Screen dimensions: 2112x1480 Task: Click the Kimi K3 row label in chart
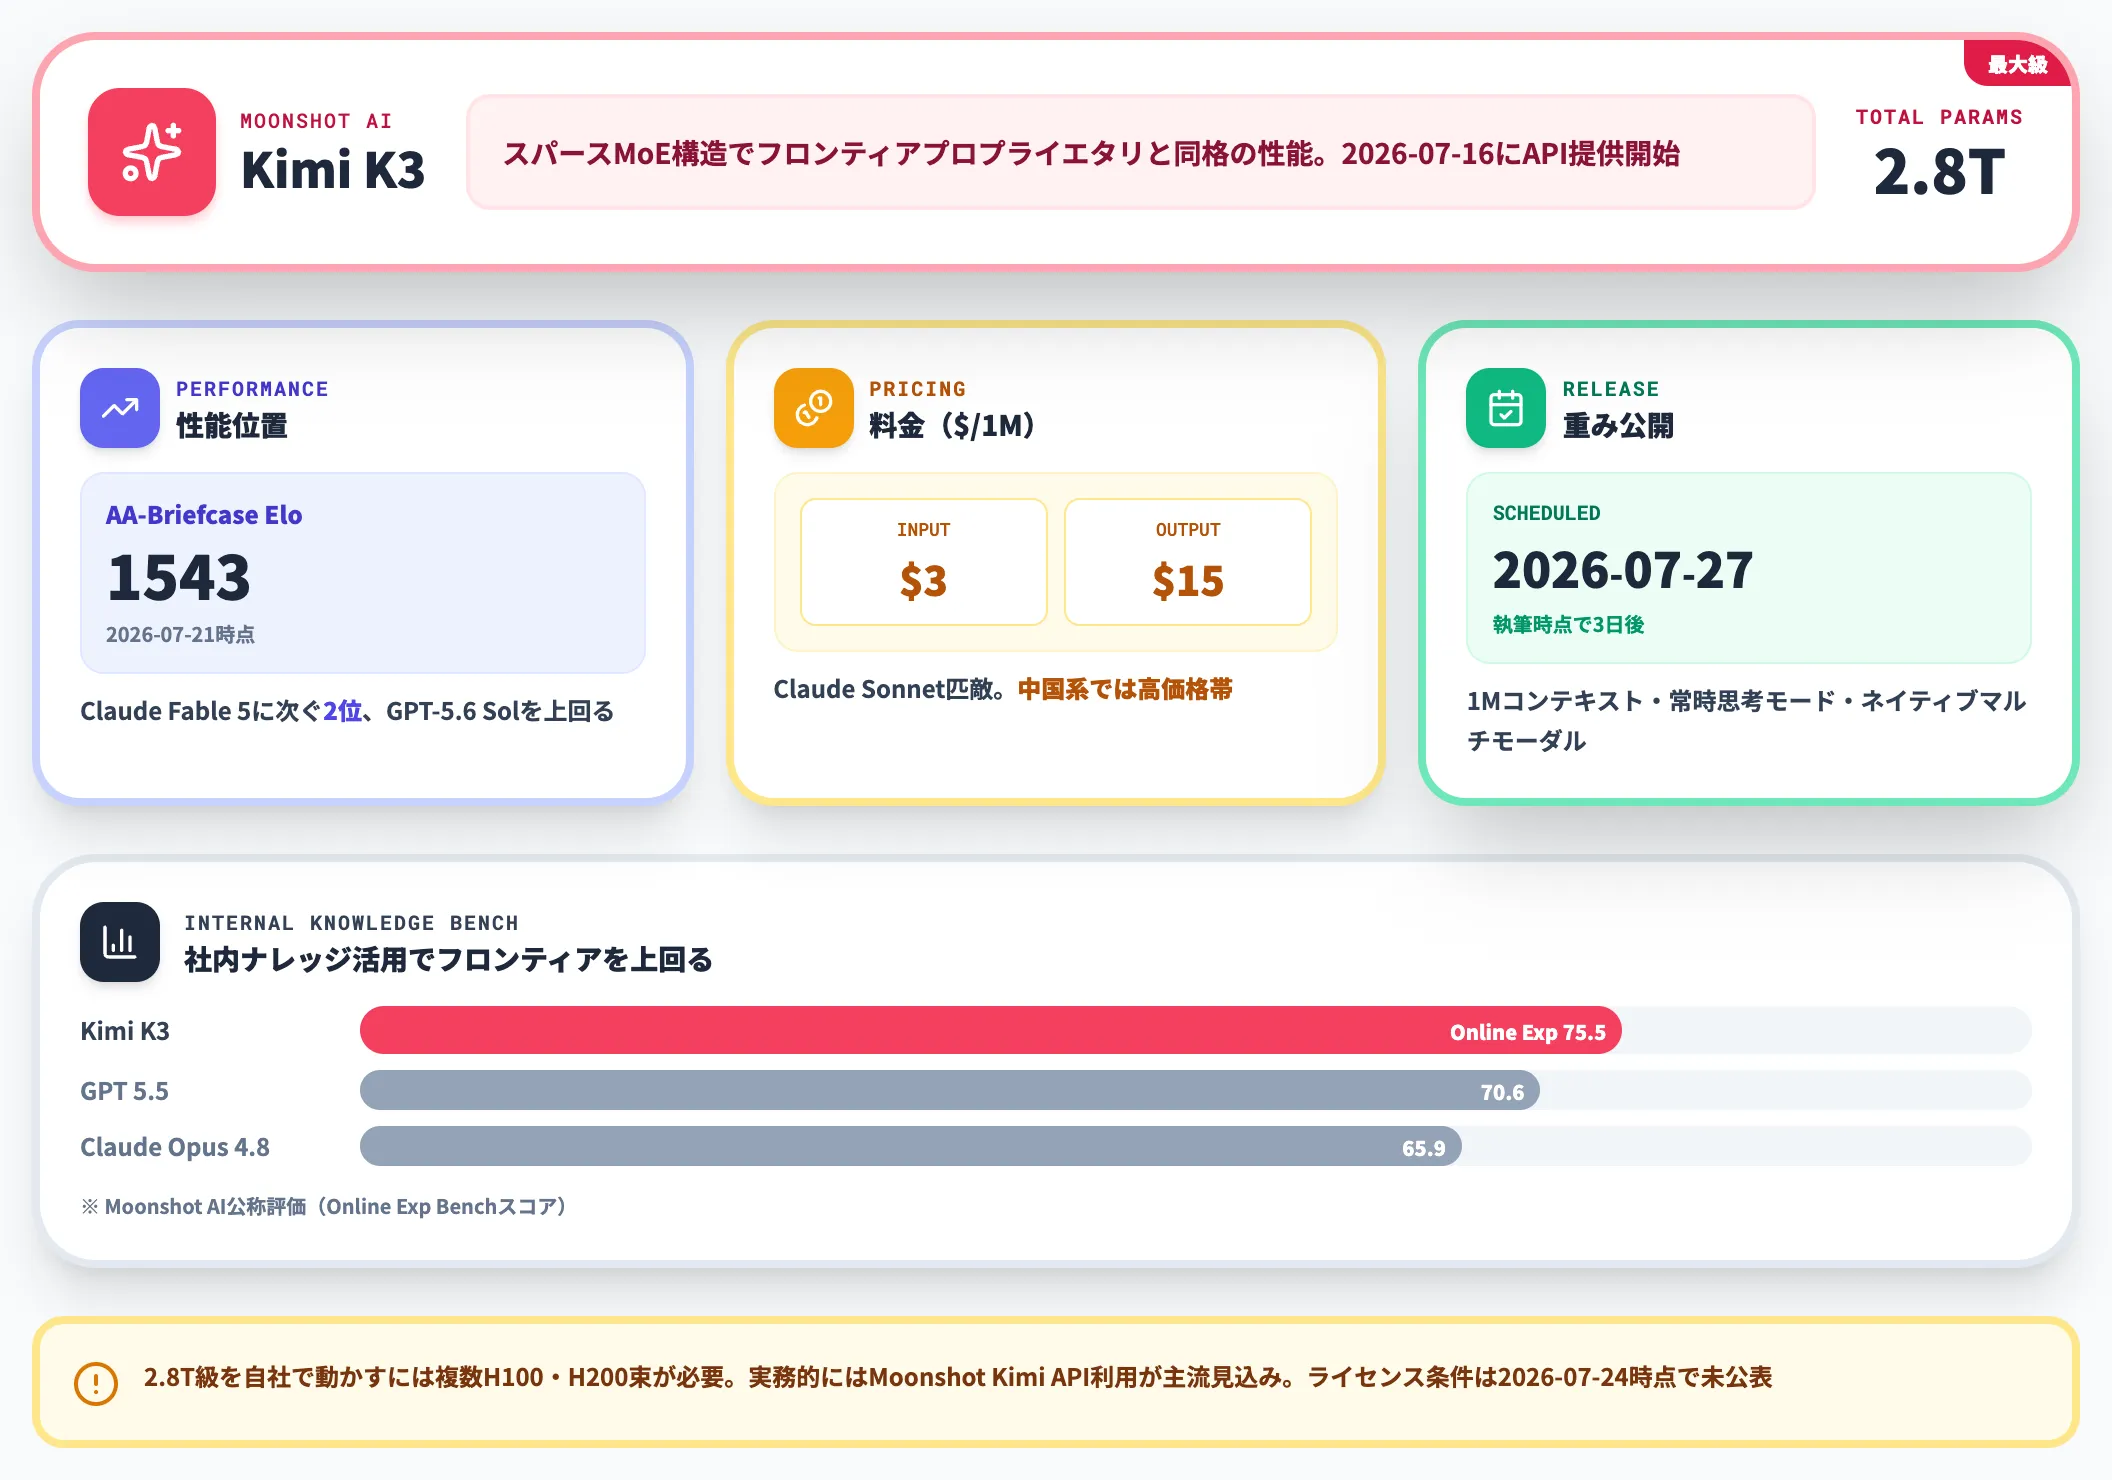click(125, 1031)
